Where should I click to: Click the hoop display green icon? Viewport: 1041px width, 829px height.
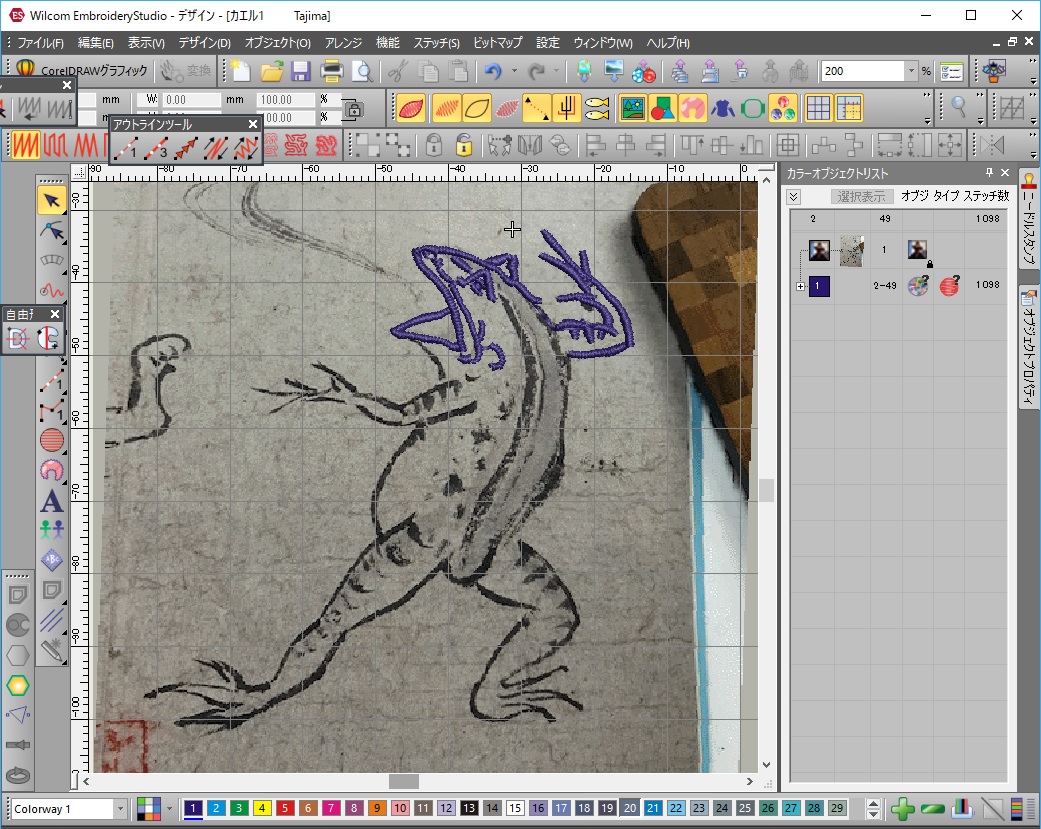[753, 108]
